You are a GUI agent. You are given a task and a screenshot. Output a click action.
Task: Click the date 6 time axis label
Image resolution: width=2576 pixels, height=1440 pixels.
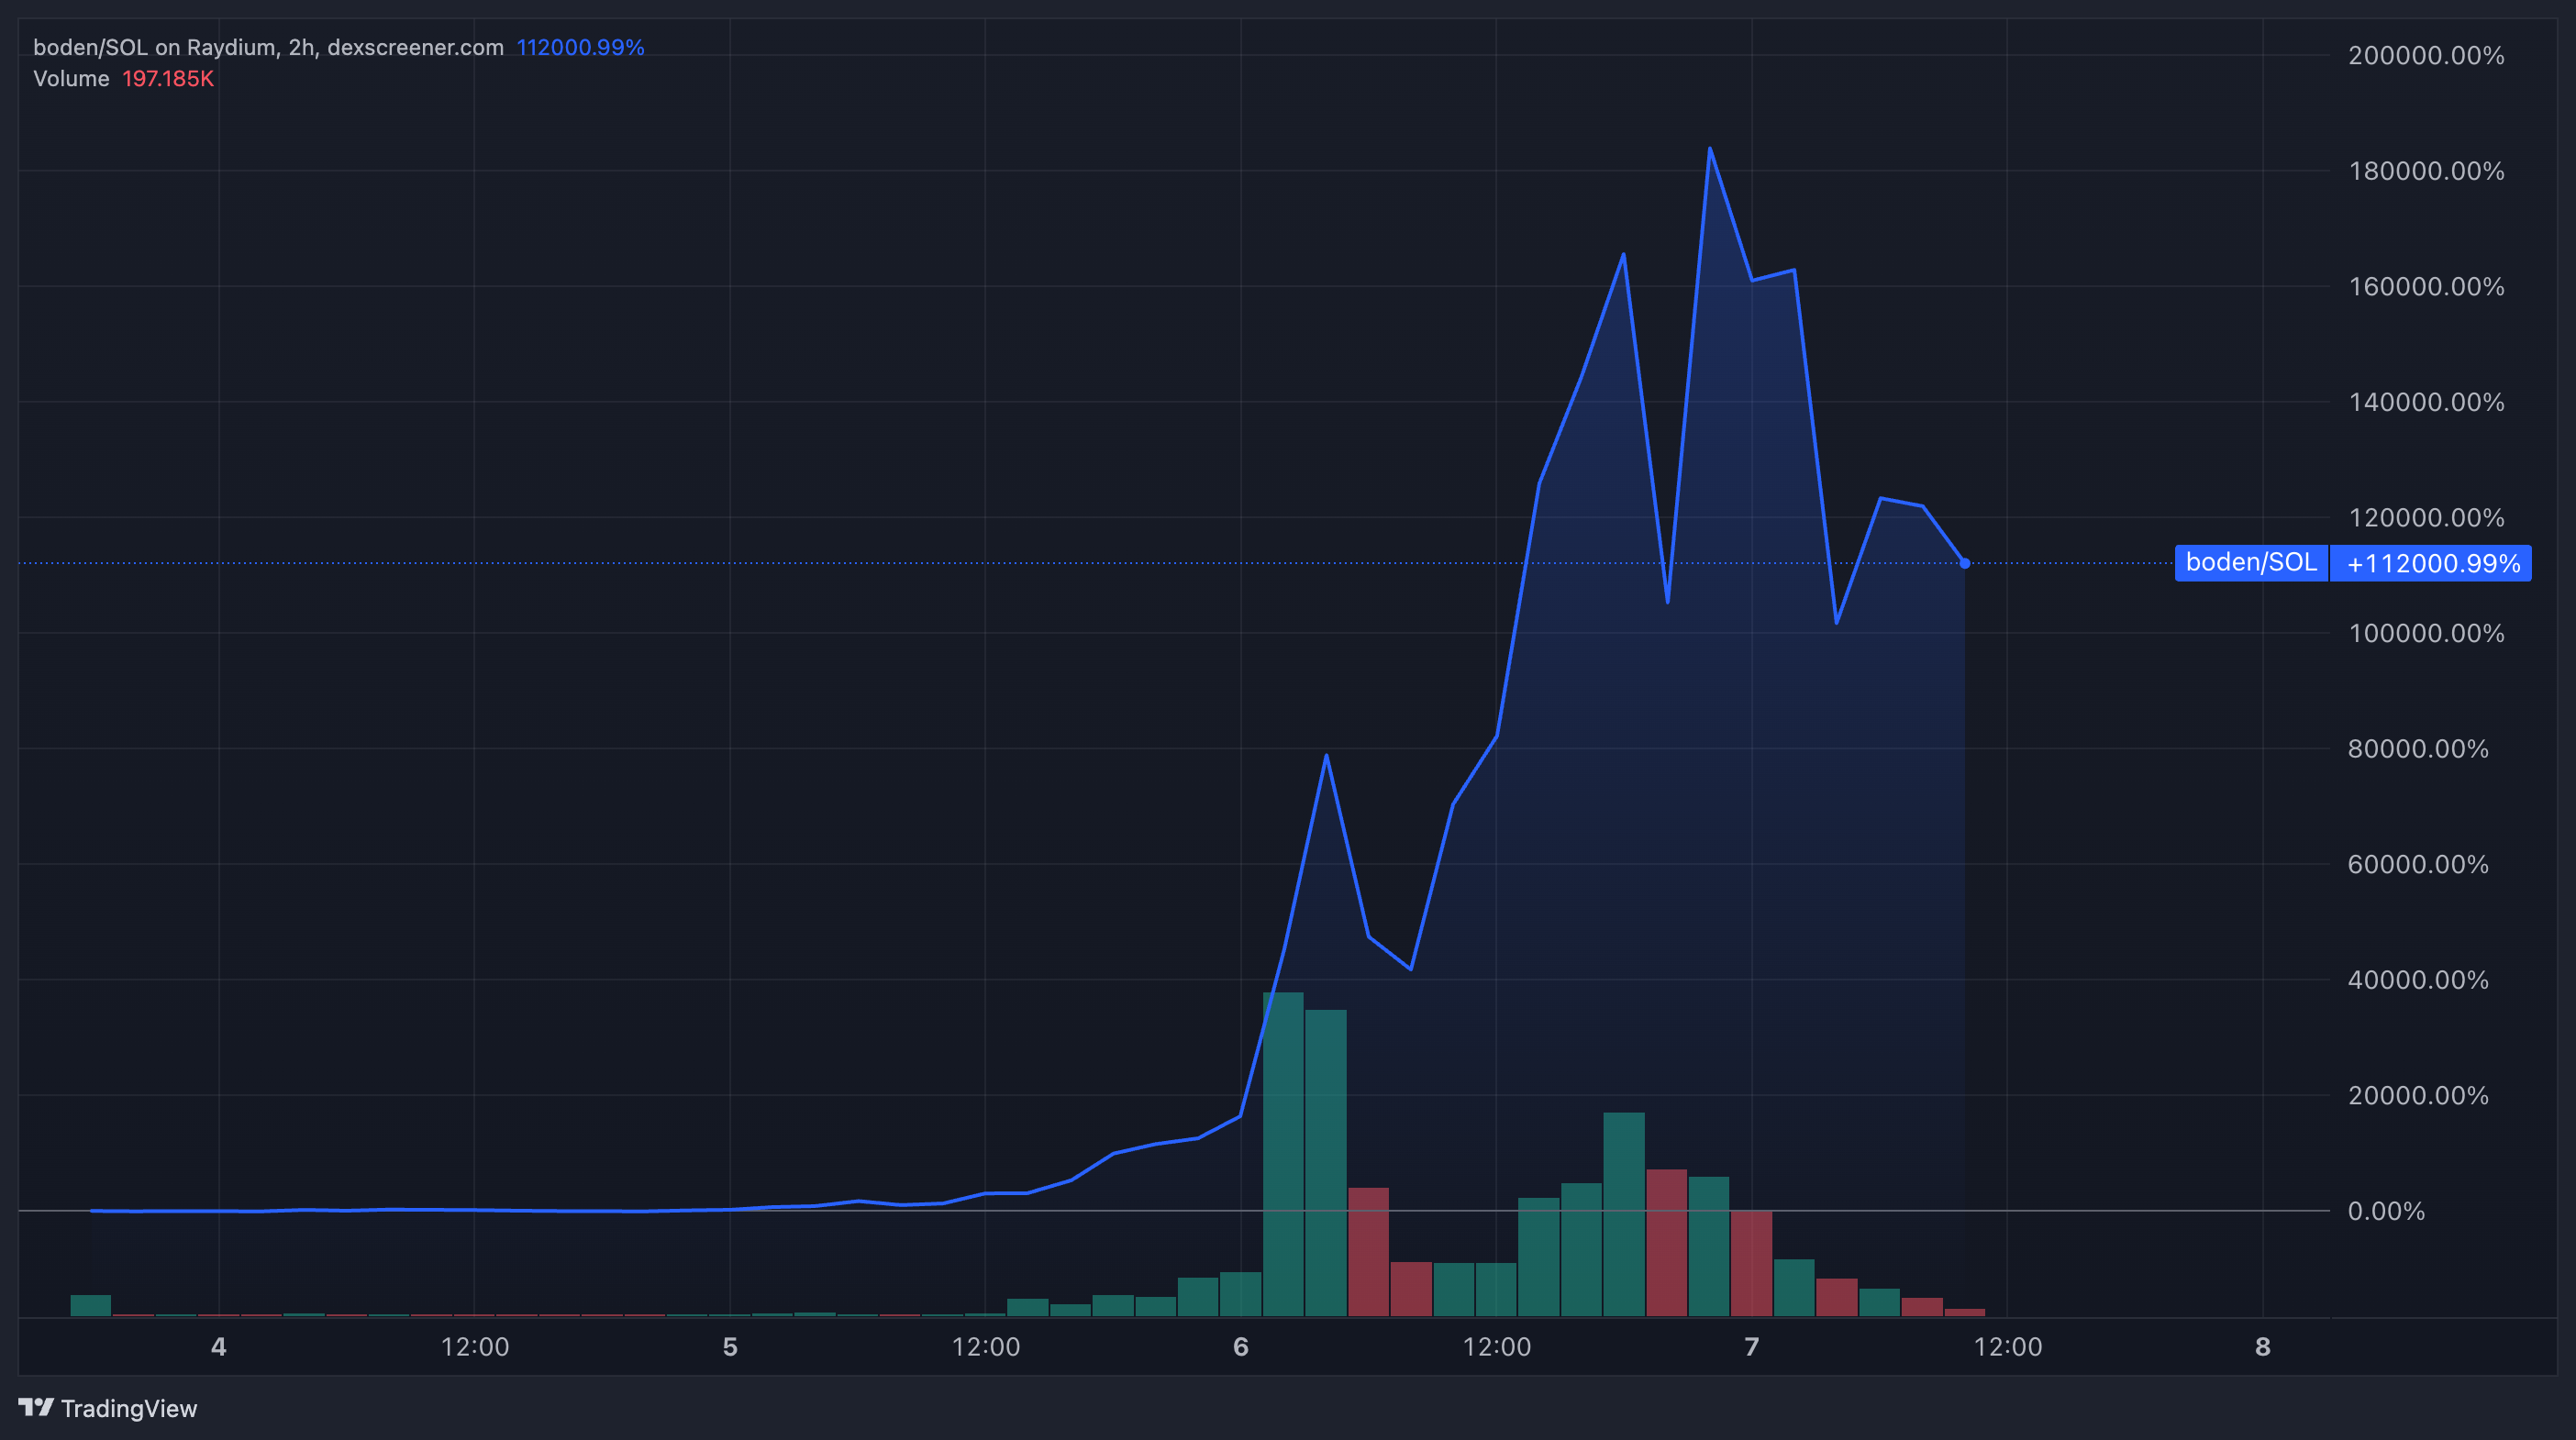1241,1347
